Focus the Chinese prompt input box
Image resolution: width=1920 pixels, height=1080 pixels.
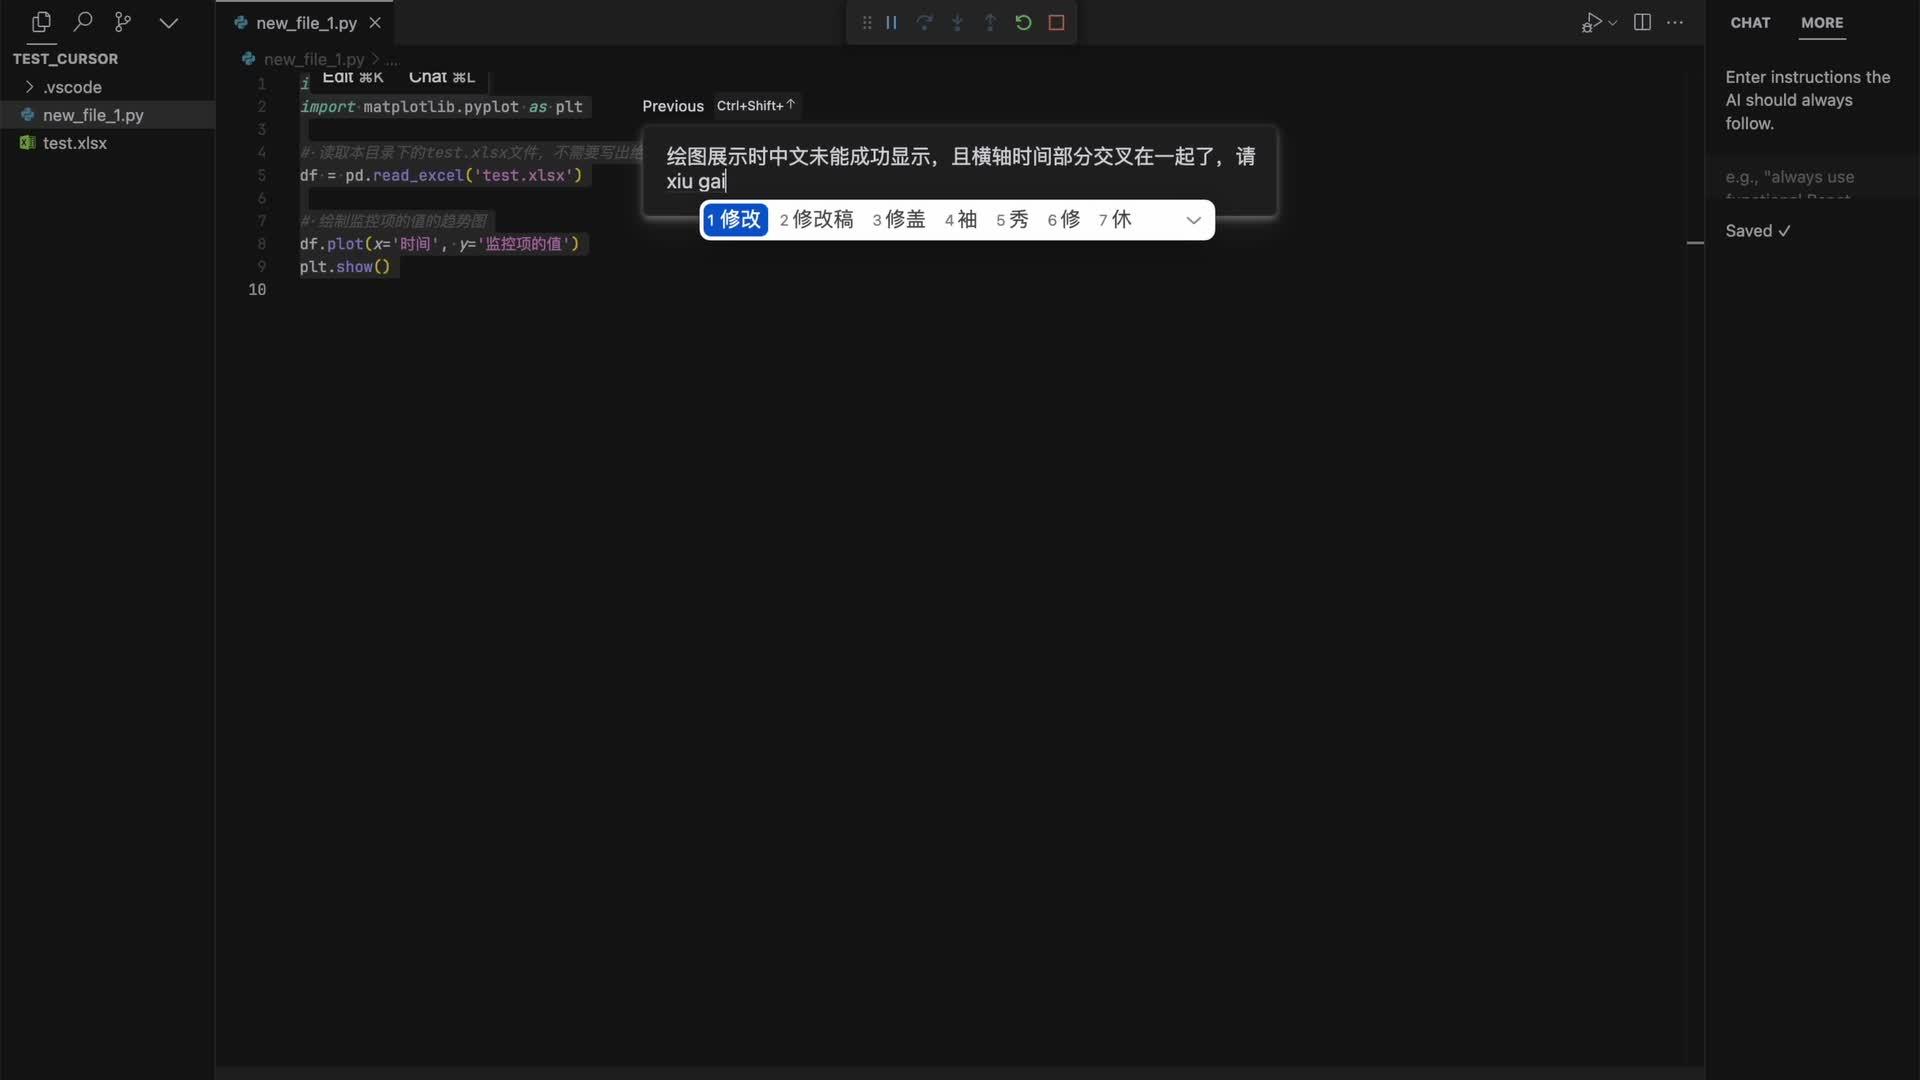(x=960, y=168)
